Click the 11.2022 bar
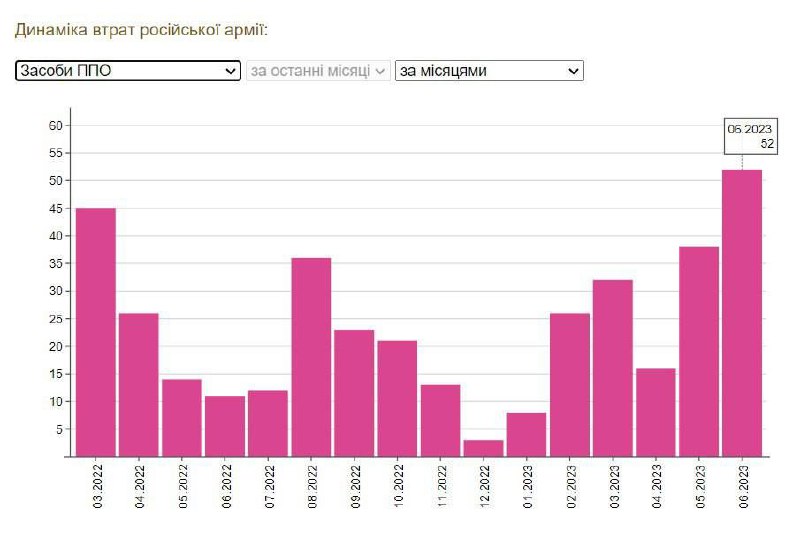800x539 pixels. [440, 420]
